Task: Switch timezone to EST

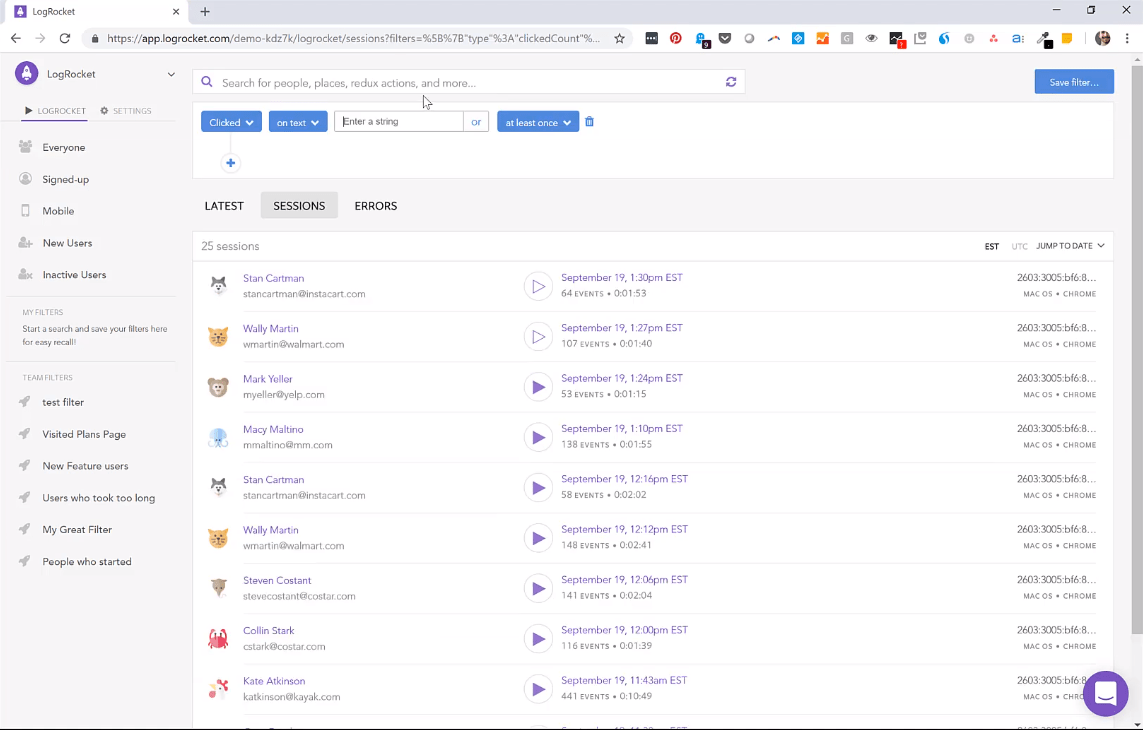Action: coord(991,246)
